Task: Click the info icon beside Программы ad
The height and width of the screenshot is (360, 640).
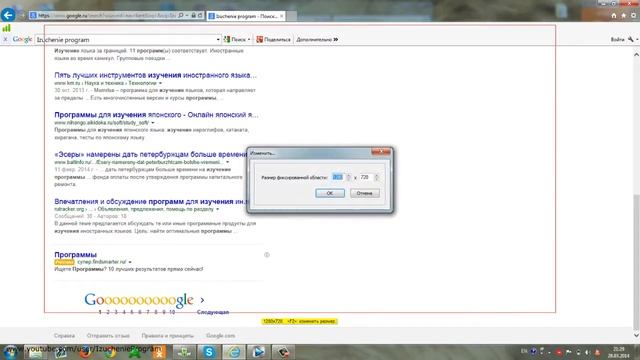Action: [x=267, y=255]
